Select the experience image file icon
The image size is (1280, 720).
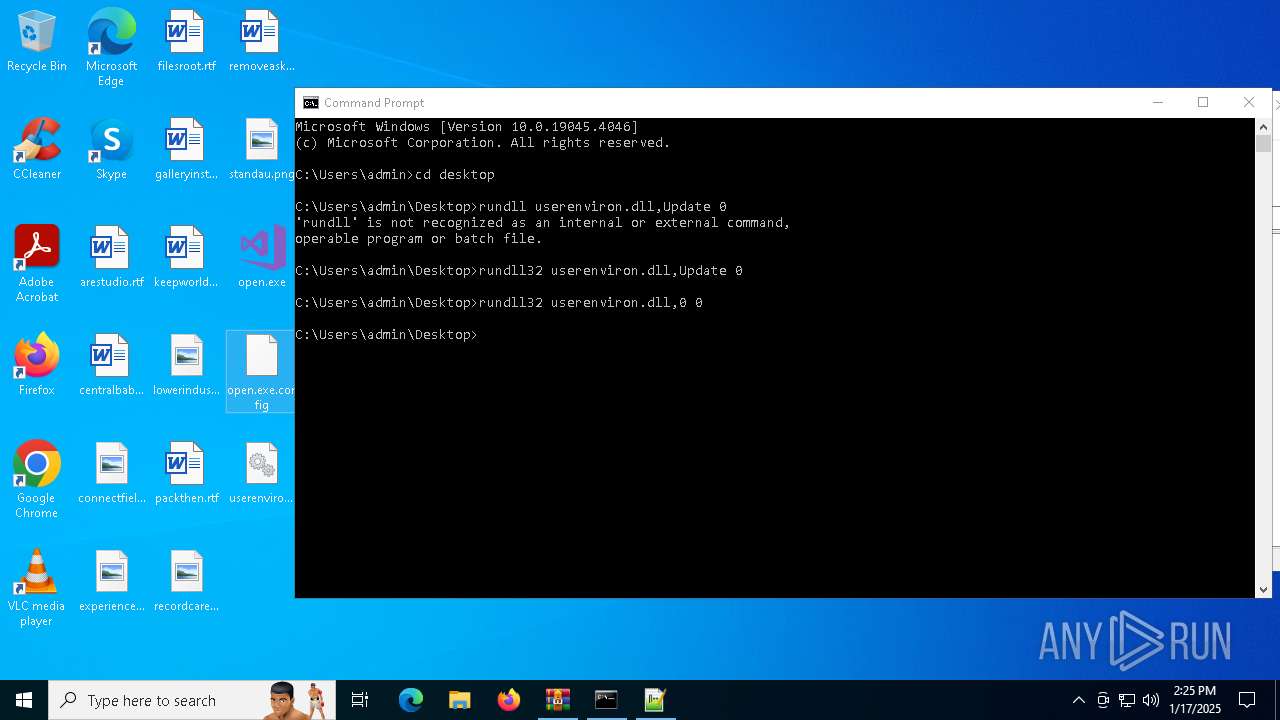click(x=111, y=582)
